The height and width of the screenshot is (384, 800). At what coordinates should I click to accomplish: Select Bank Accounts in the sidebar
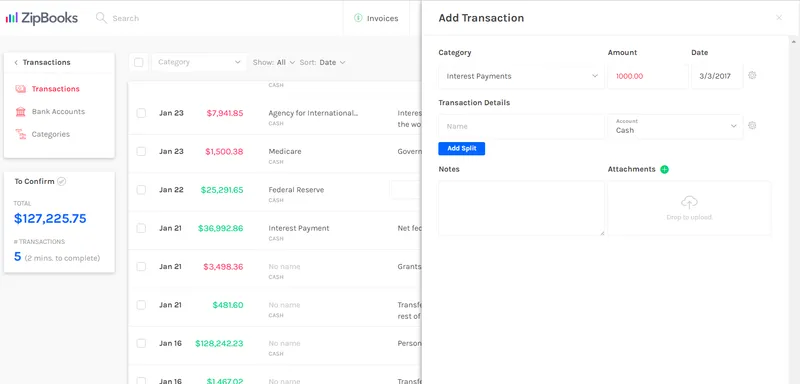click(58, 112)
